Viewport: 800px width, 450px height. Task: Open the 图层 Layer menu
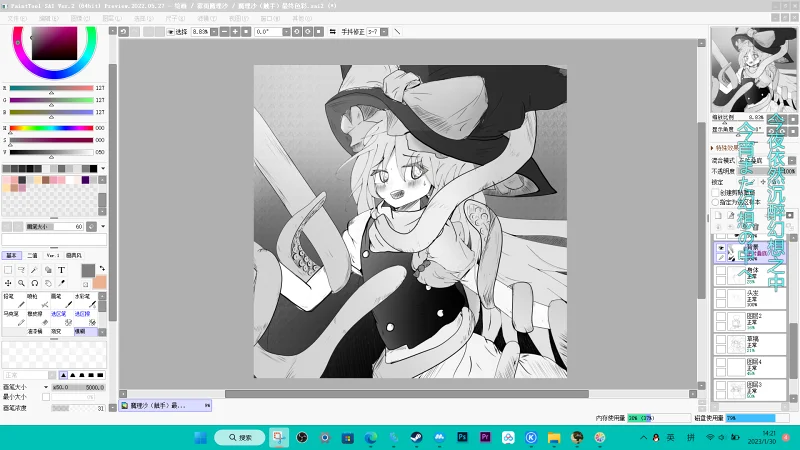(x=112, y=18)
